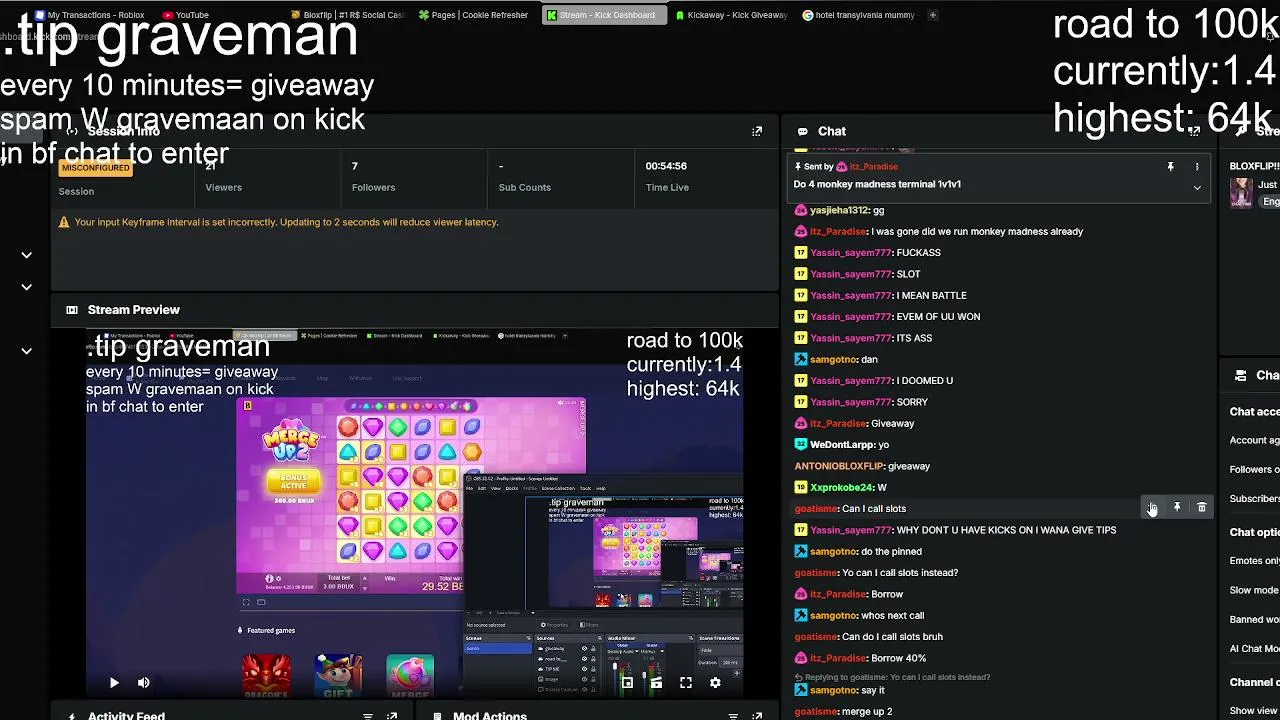Click the Mod Actions panel title

490,716
